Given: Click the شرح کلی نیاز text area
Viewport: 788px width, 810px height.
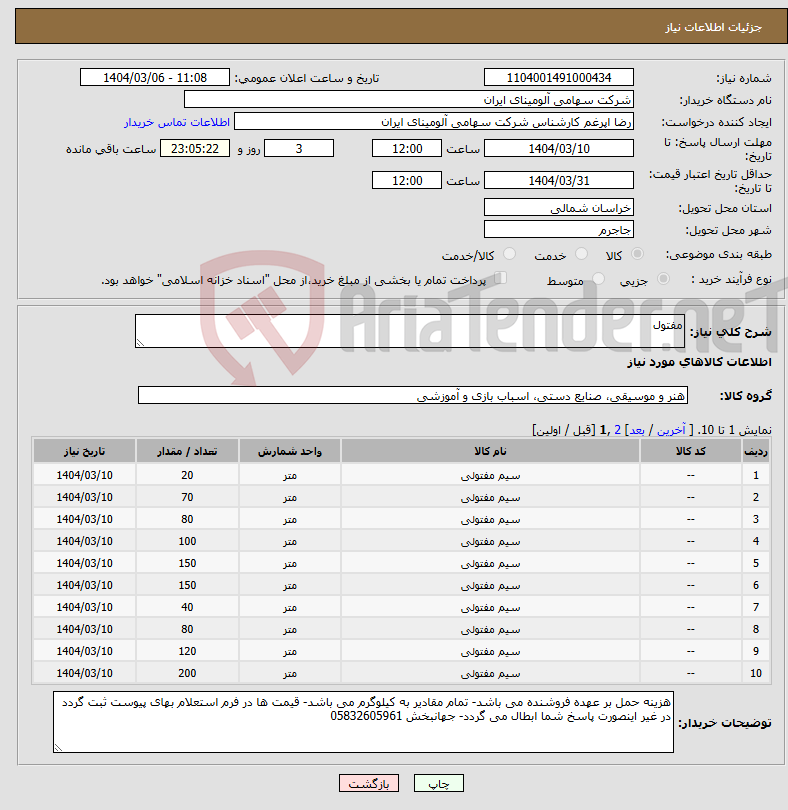Looking at the screenshot, I should [410, 331].
